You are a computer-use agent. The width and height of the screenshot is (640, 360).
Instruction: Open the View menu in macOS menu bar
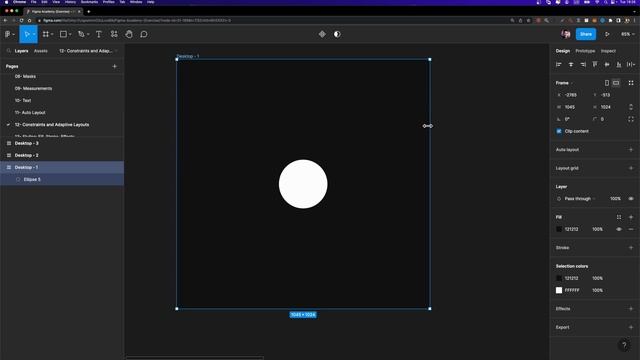coord(56,2)
